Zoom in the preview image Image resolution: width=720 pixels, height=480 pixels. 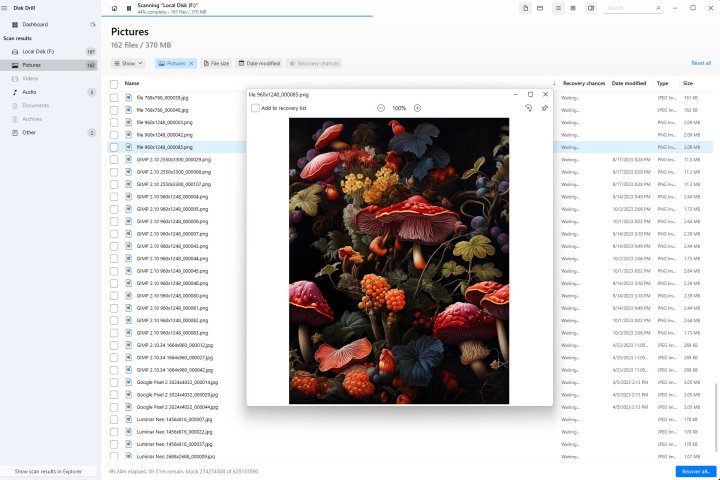417,108
